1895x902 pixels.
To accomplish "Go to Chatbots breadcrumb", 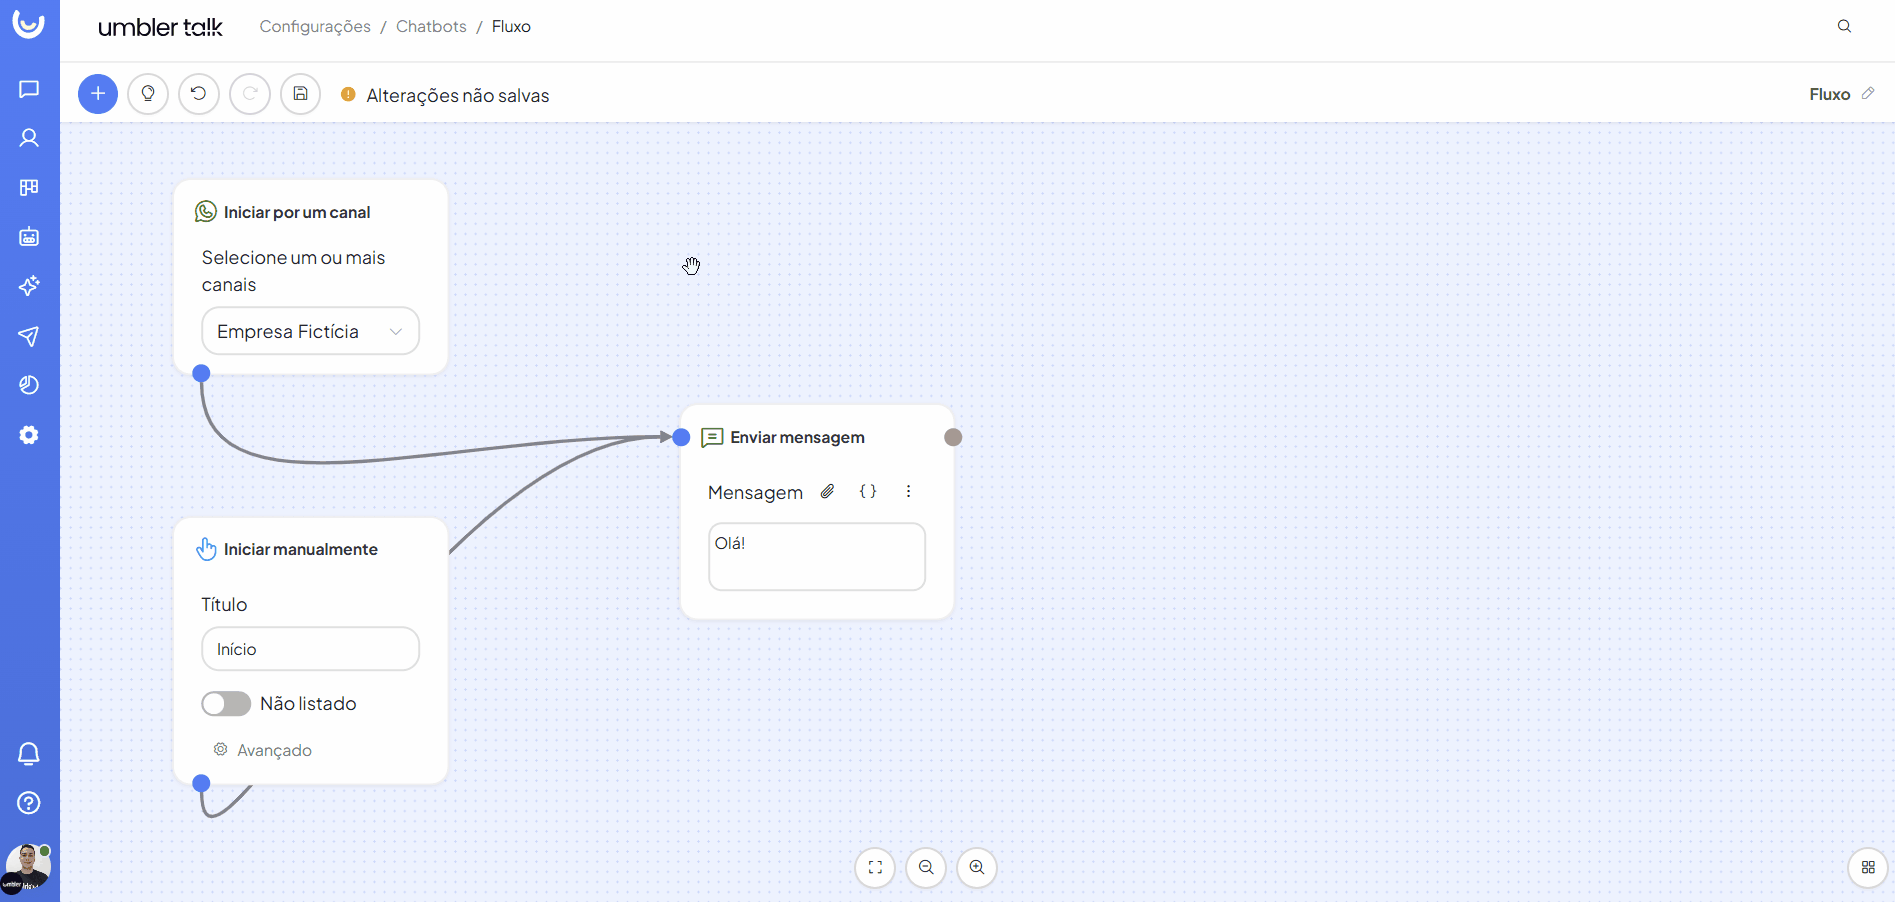I will pos(431,26).
